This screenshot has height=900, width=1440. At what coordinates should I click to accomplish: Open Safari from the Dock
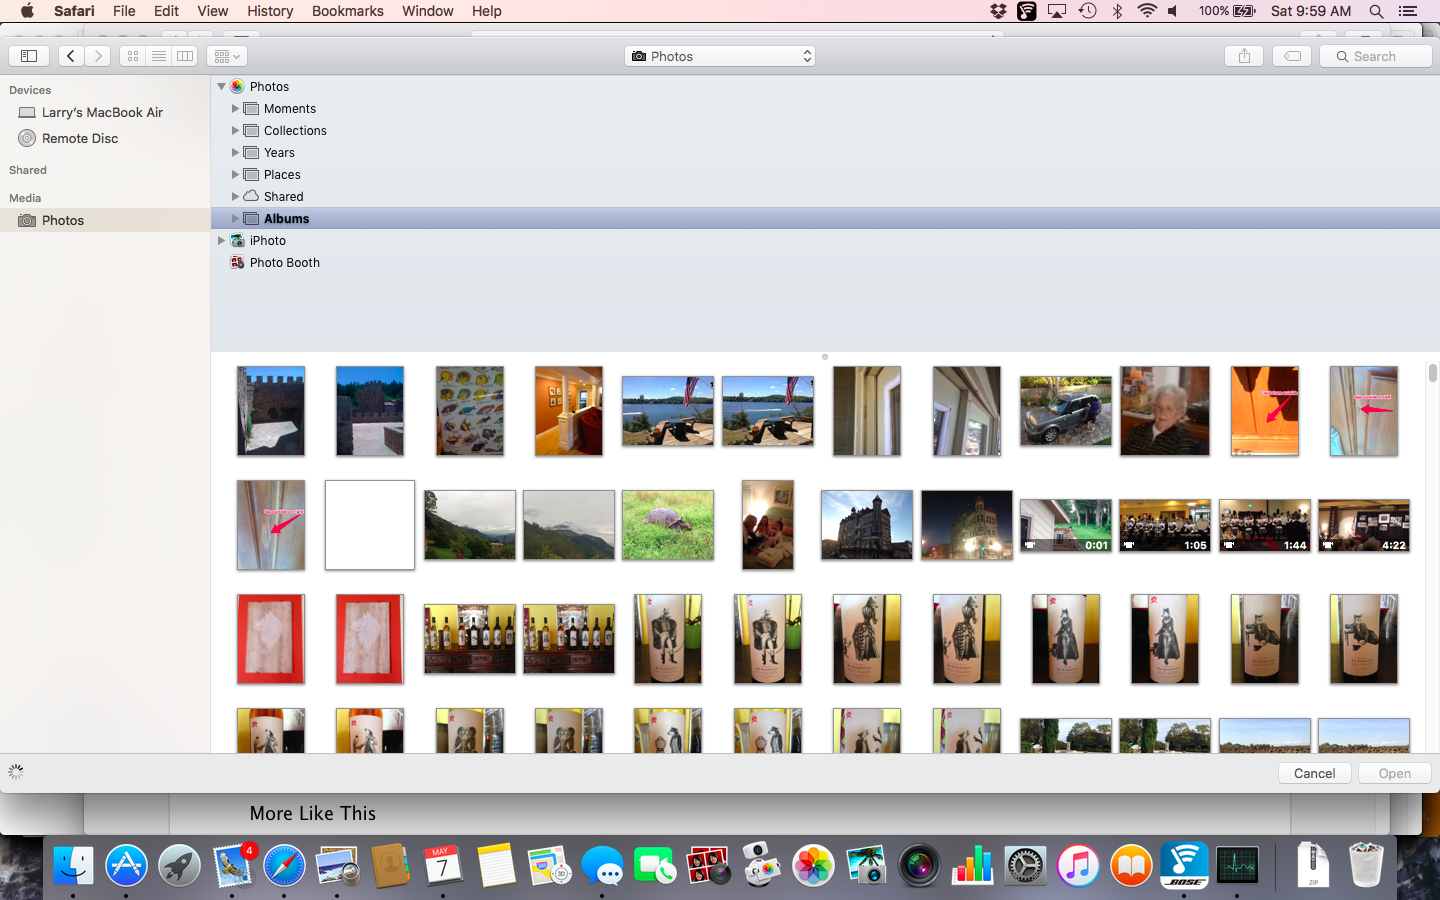(284, 865)
